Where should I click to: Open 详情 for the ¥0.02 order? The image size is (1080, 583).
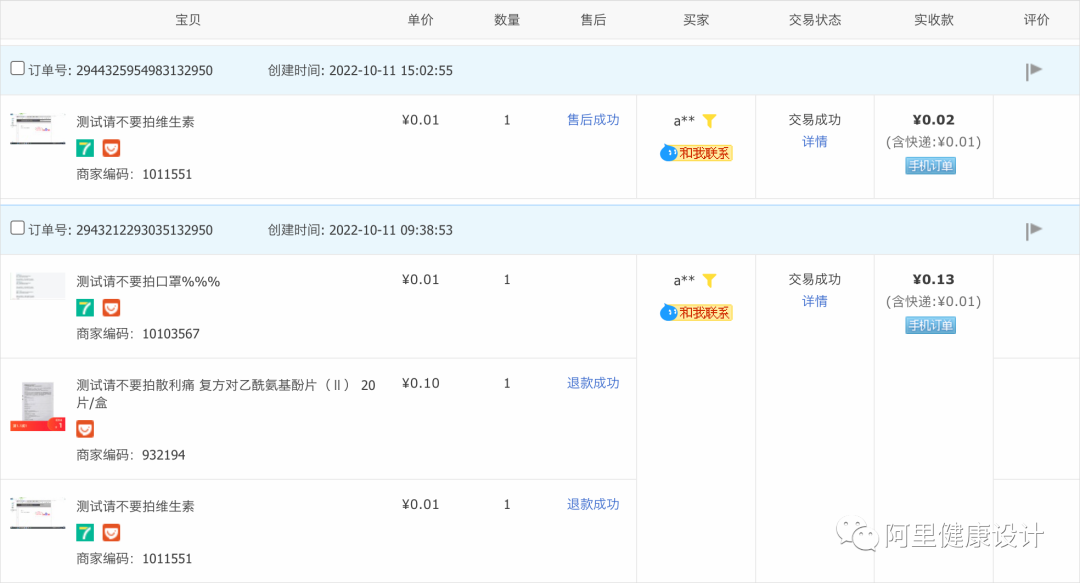click(815, 142)
